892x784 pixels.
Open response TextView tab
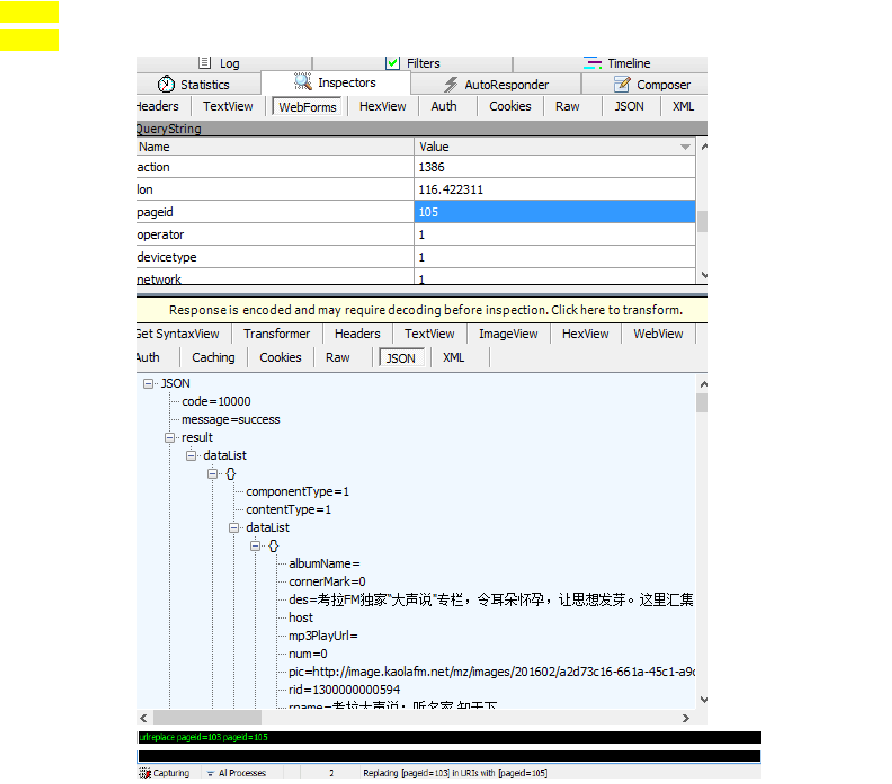430,334
